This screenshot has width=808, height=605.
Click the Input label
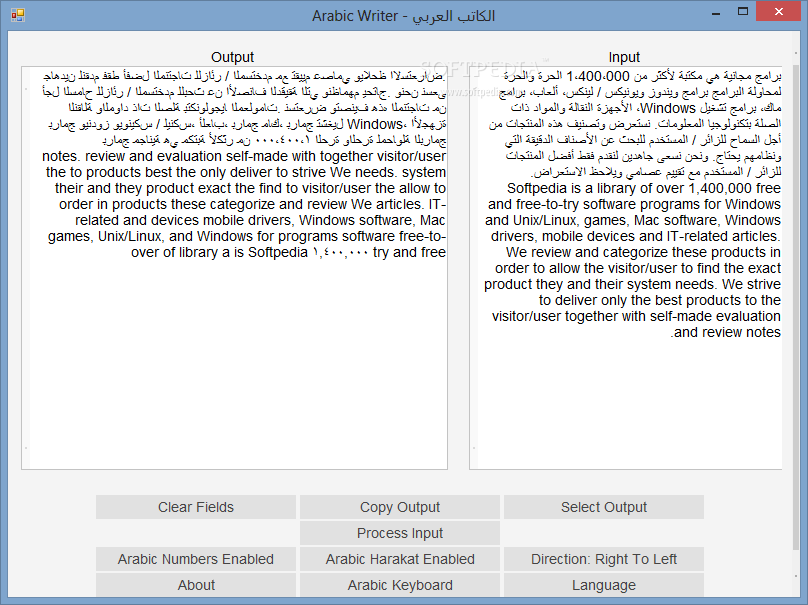(624, 57)
